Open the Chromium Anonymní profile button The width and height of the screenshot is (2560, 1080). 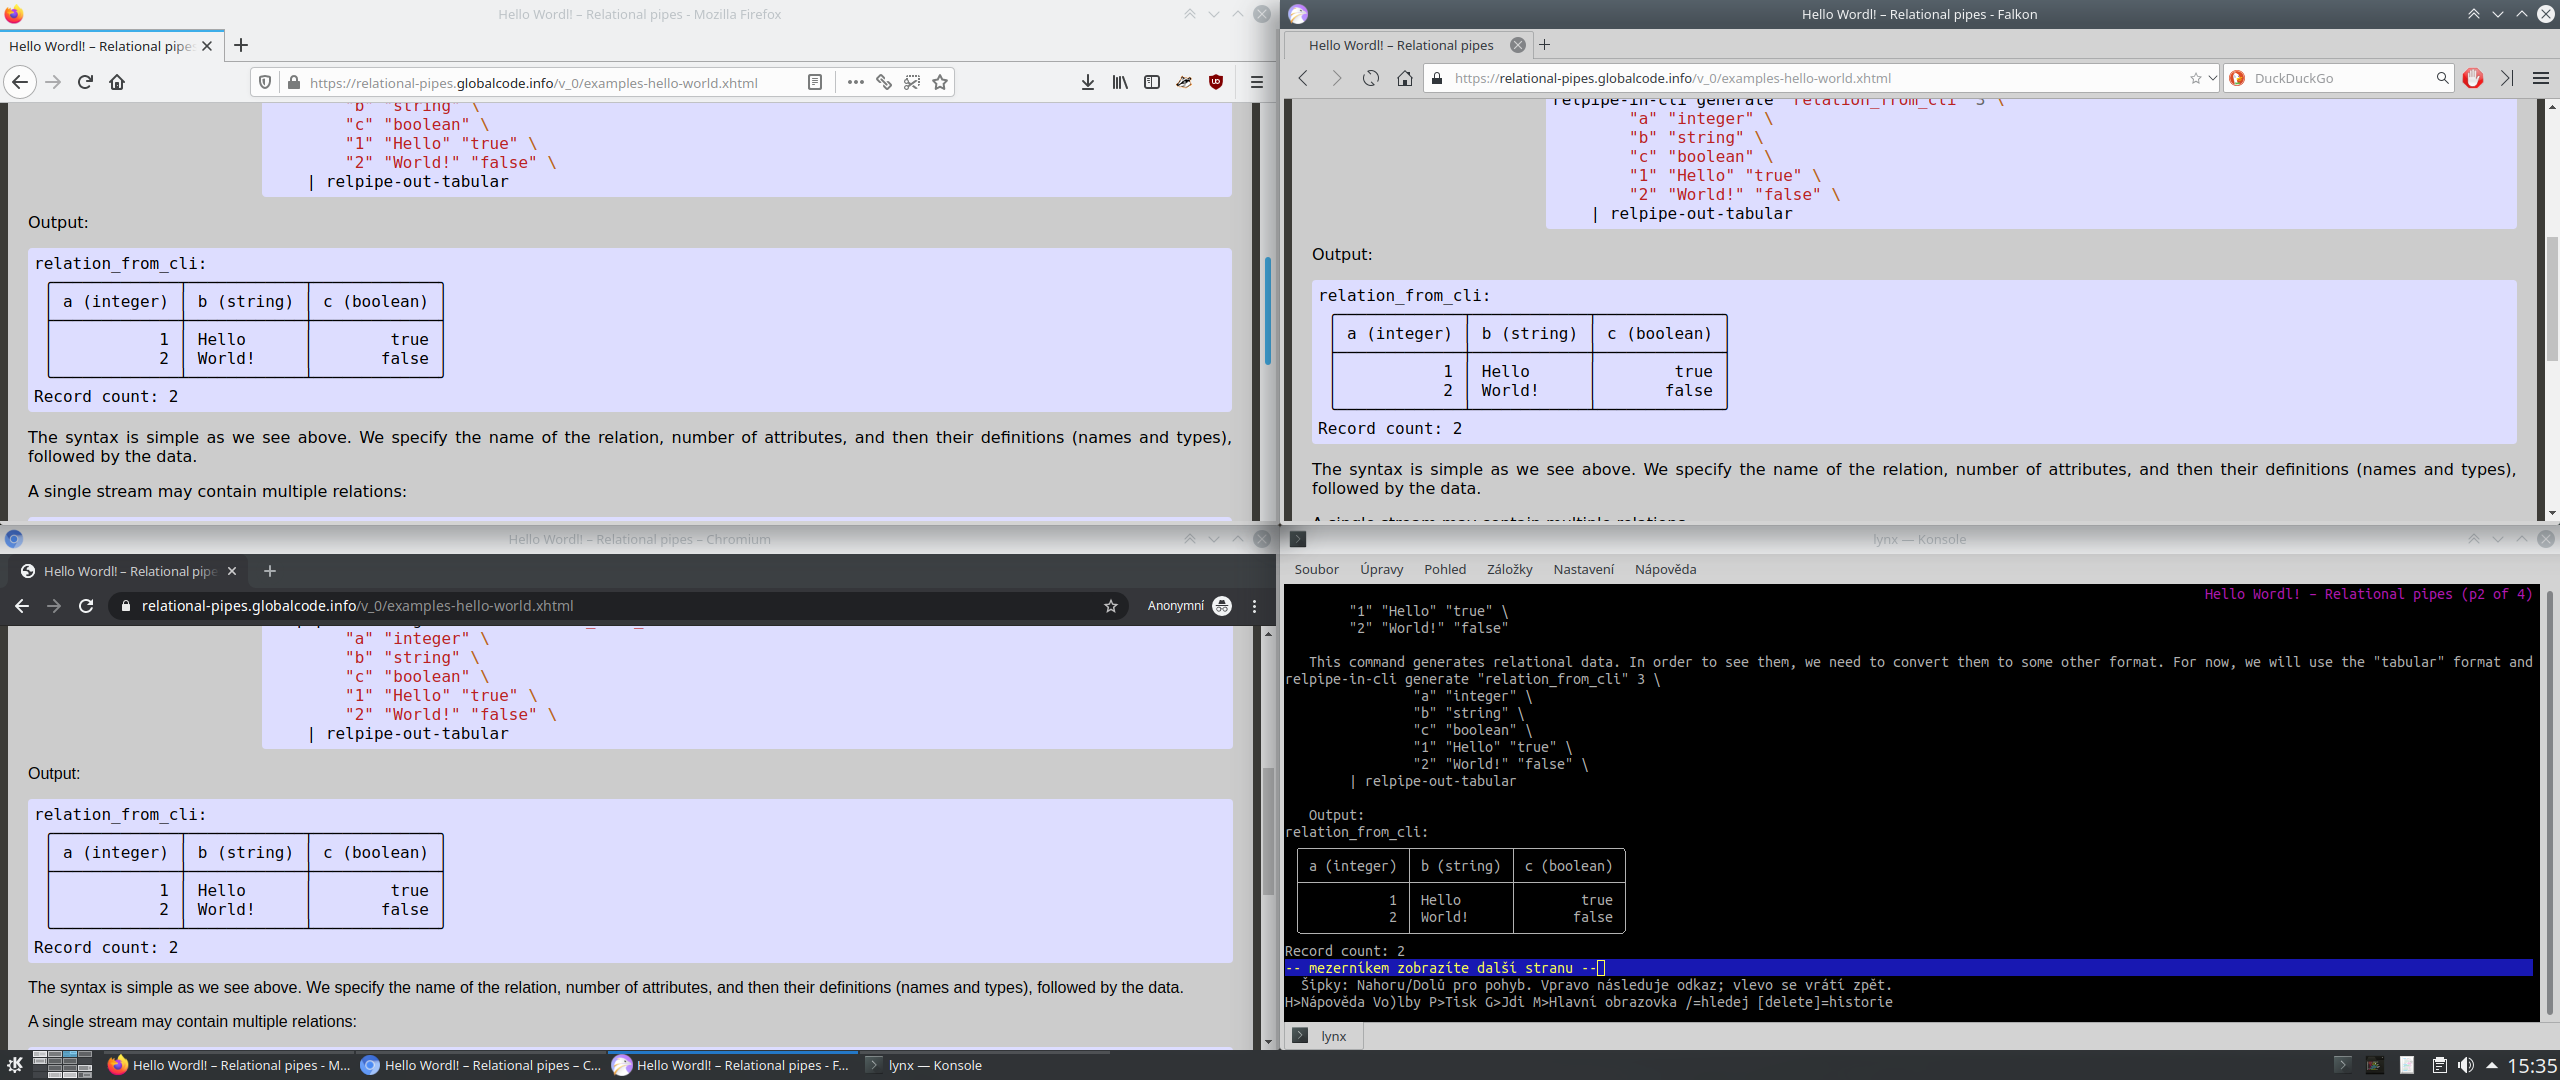tap(1189, 606)
